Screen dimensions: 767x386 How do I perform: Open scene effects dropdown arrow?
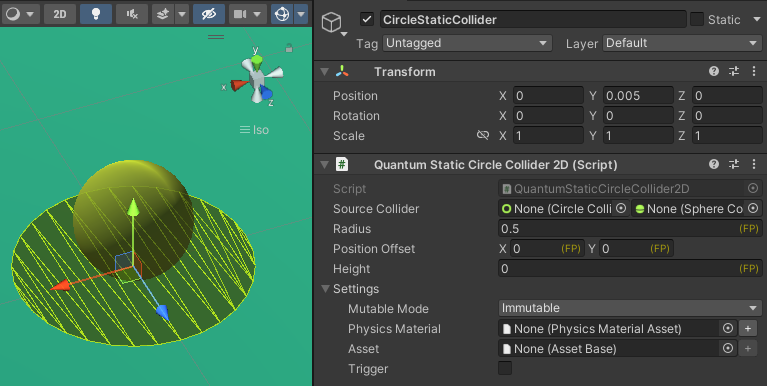pos(182,14)
